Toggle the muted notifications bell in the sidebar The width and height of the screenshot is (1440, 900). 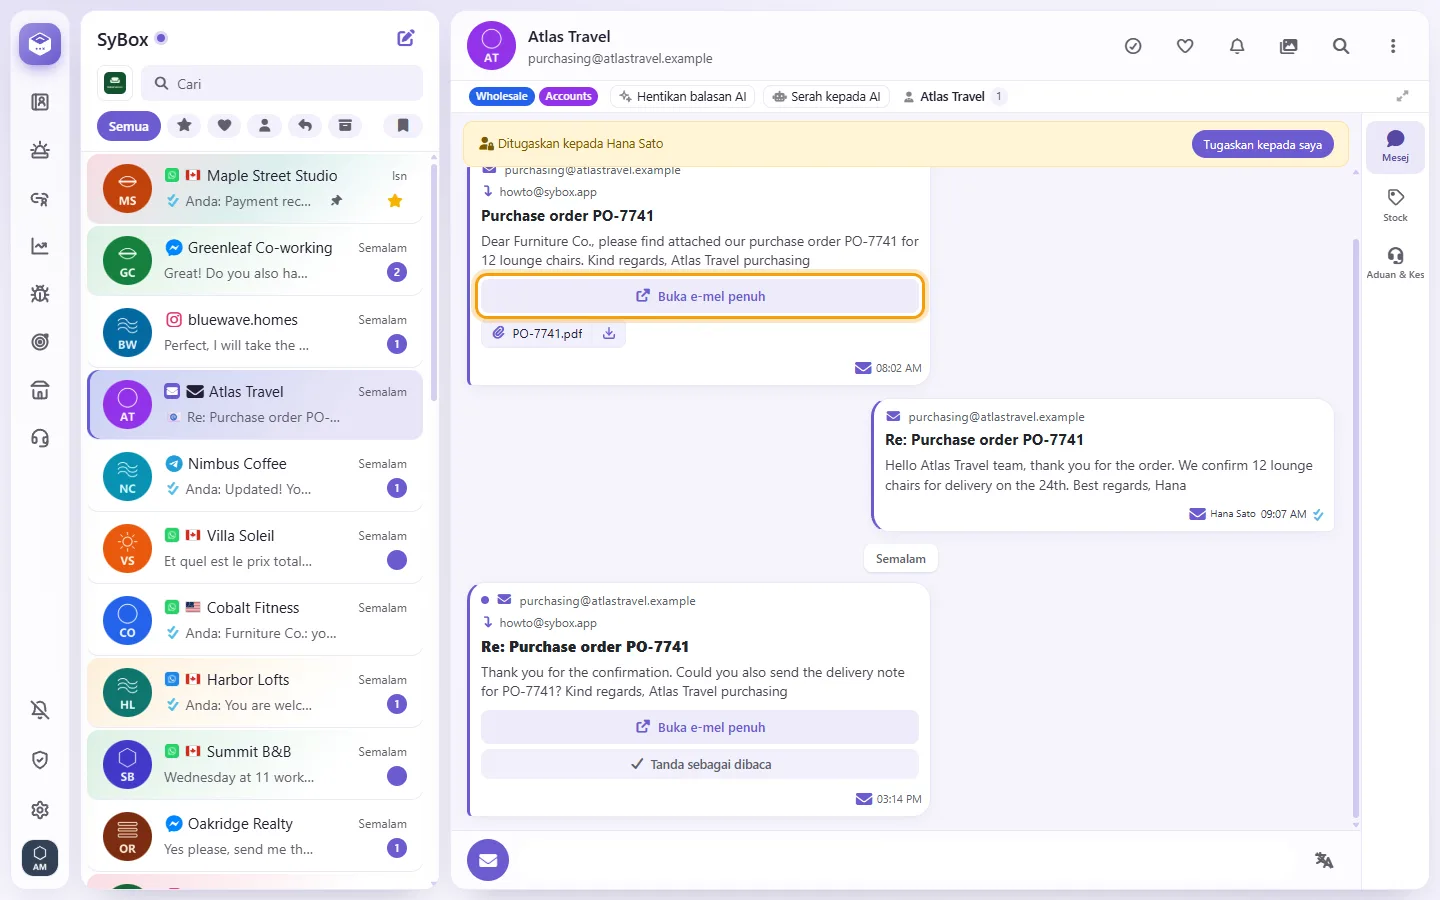point(40,710)
